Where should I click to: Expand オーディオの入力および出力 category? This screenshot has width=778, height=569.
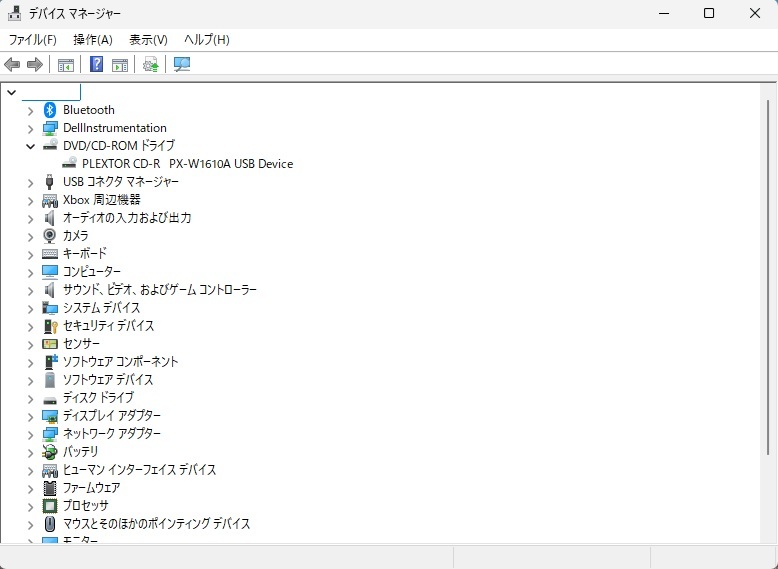pyautogui.click(x=30, y=218)
